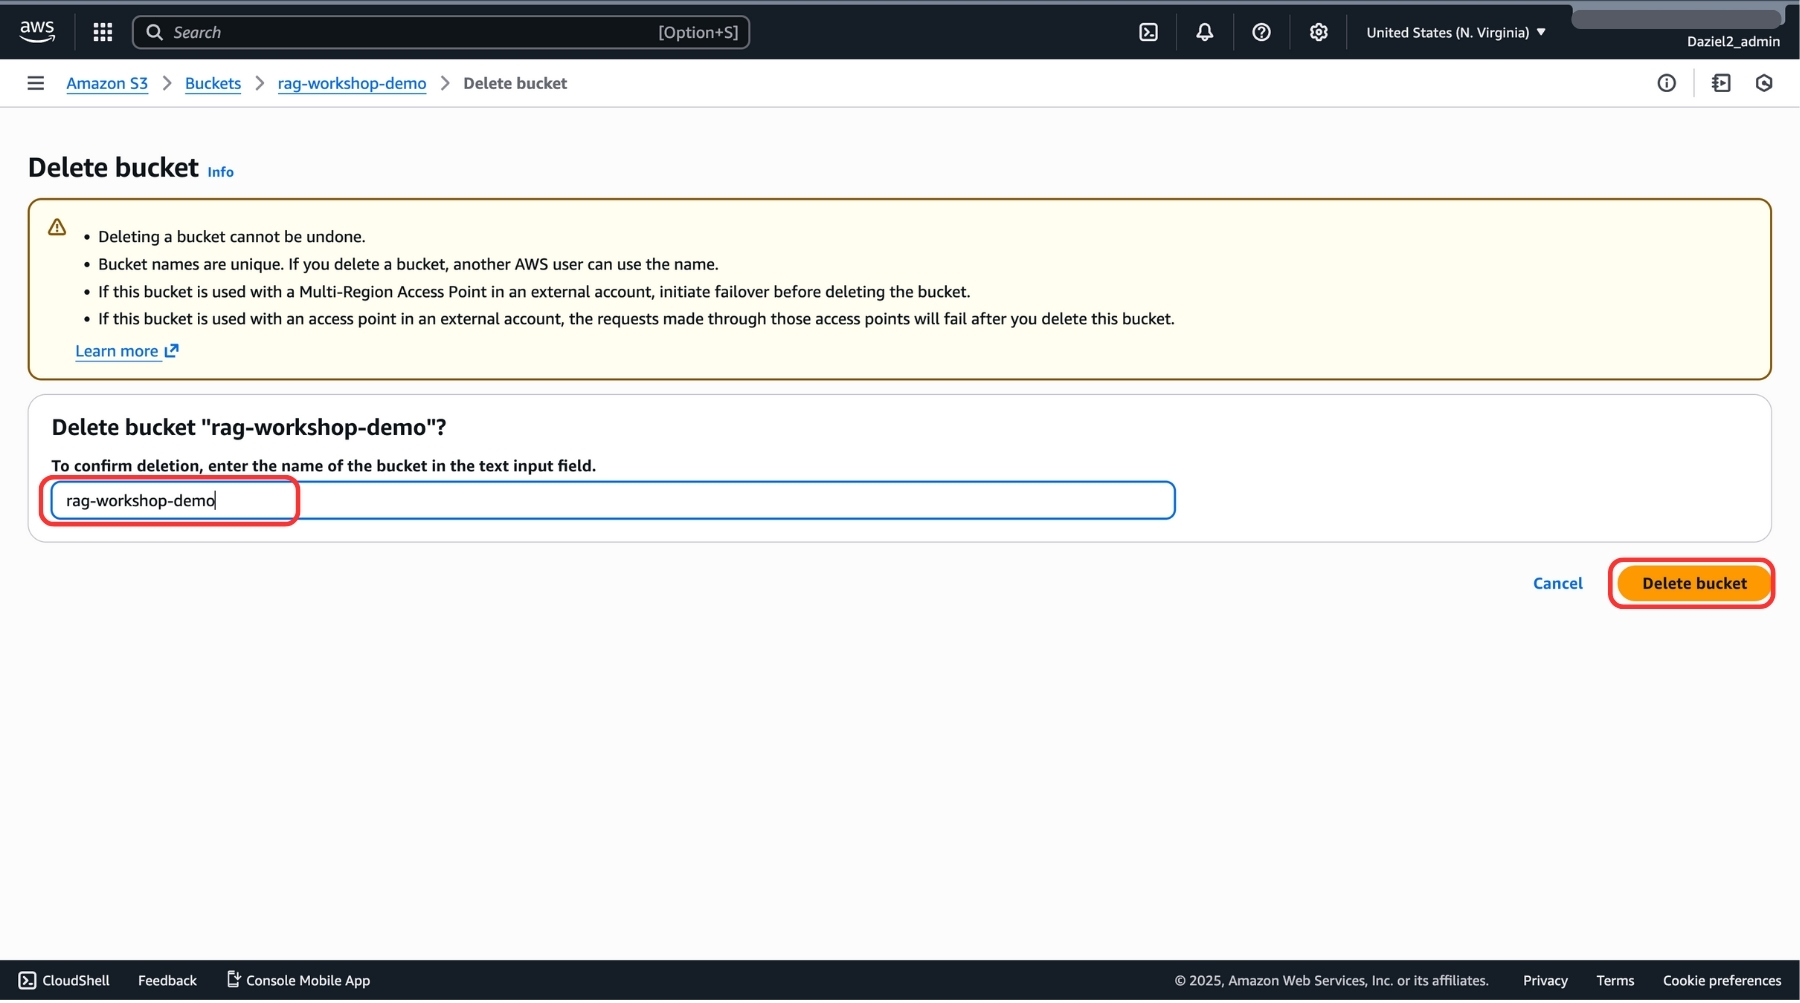Image resolution: width=1800 pixels, height=1003 pixels.
Task: Open the Amazon Q assistant hexagon icon
Action: tap(1765, 83)
